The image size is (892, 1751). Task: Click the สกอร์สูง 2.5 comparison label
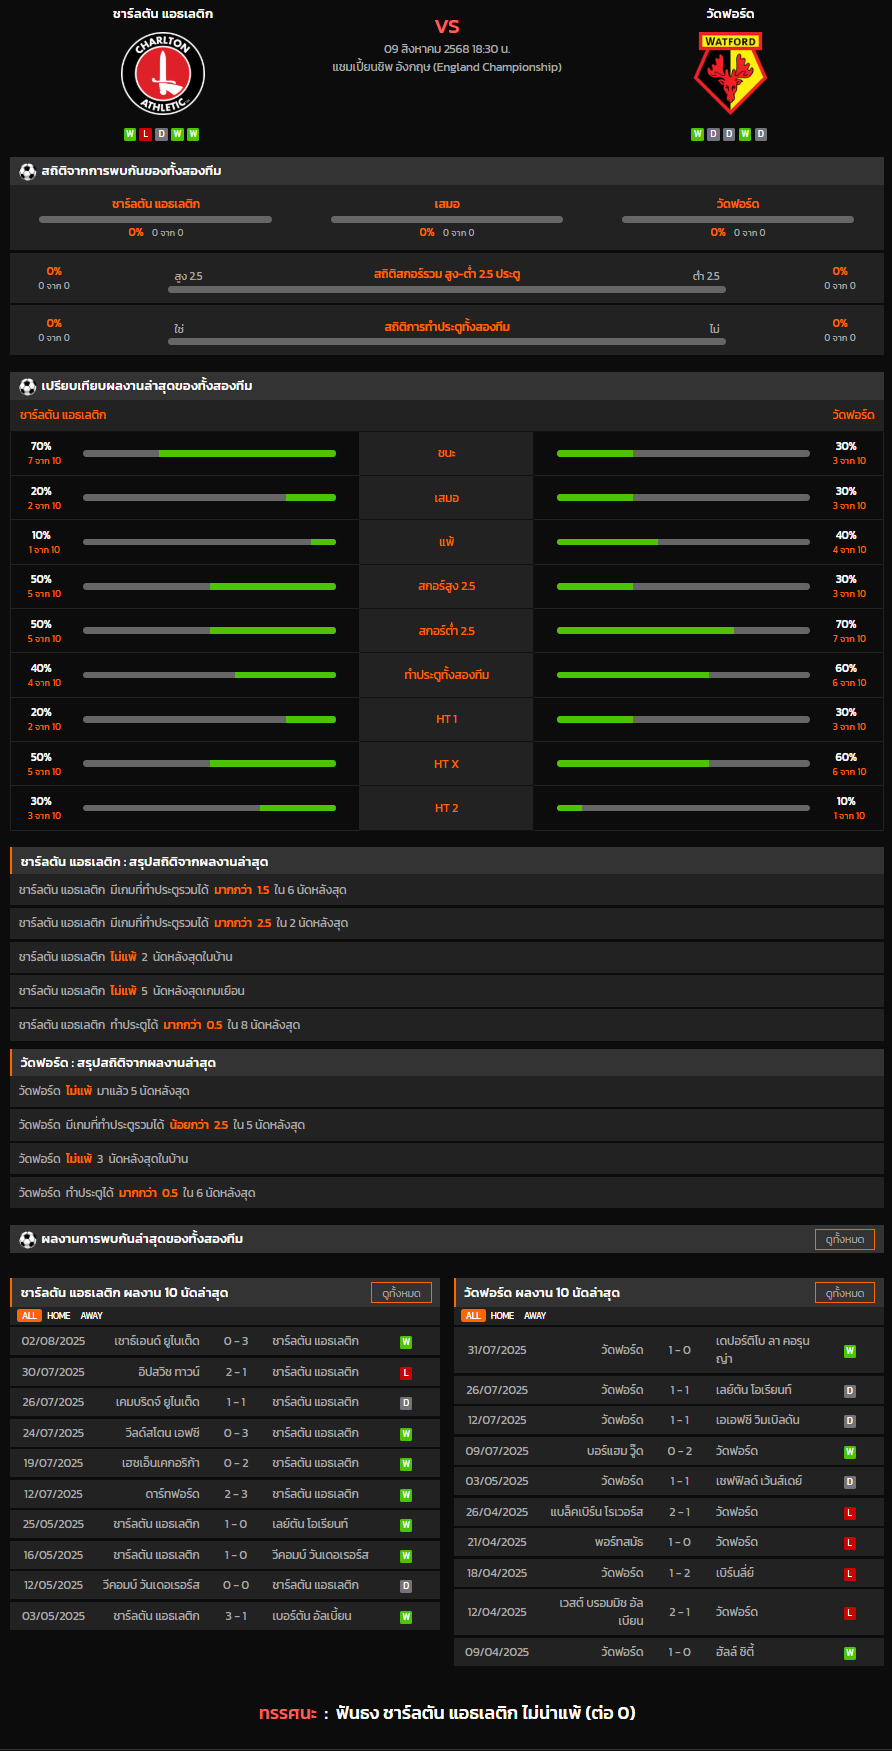447,586
